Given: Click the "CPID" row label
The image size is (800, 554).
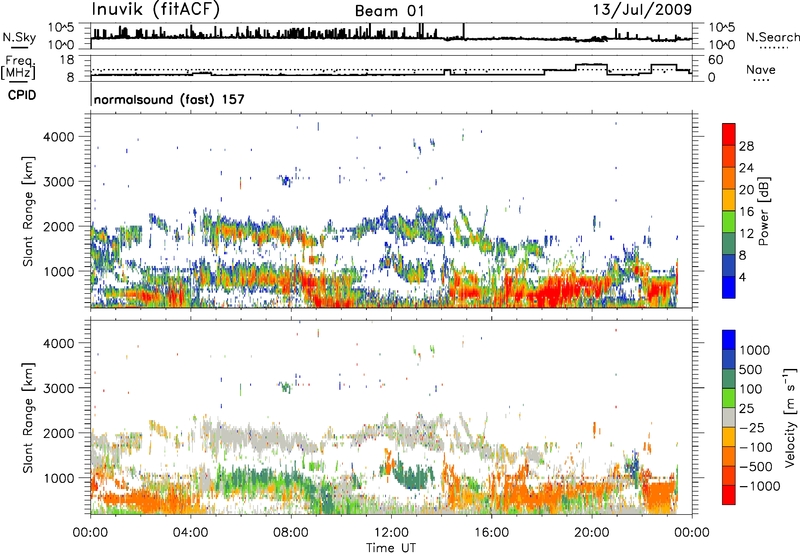Looking at the screenshot, I should (22, 95).
